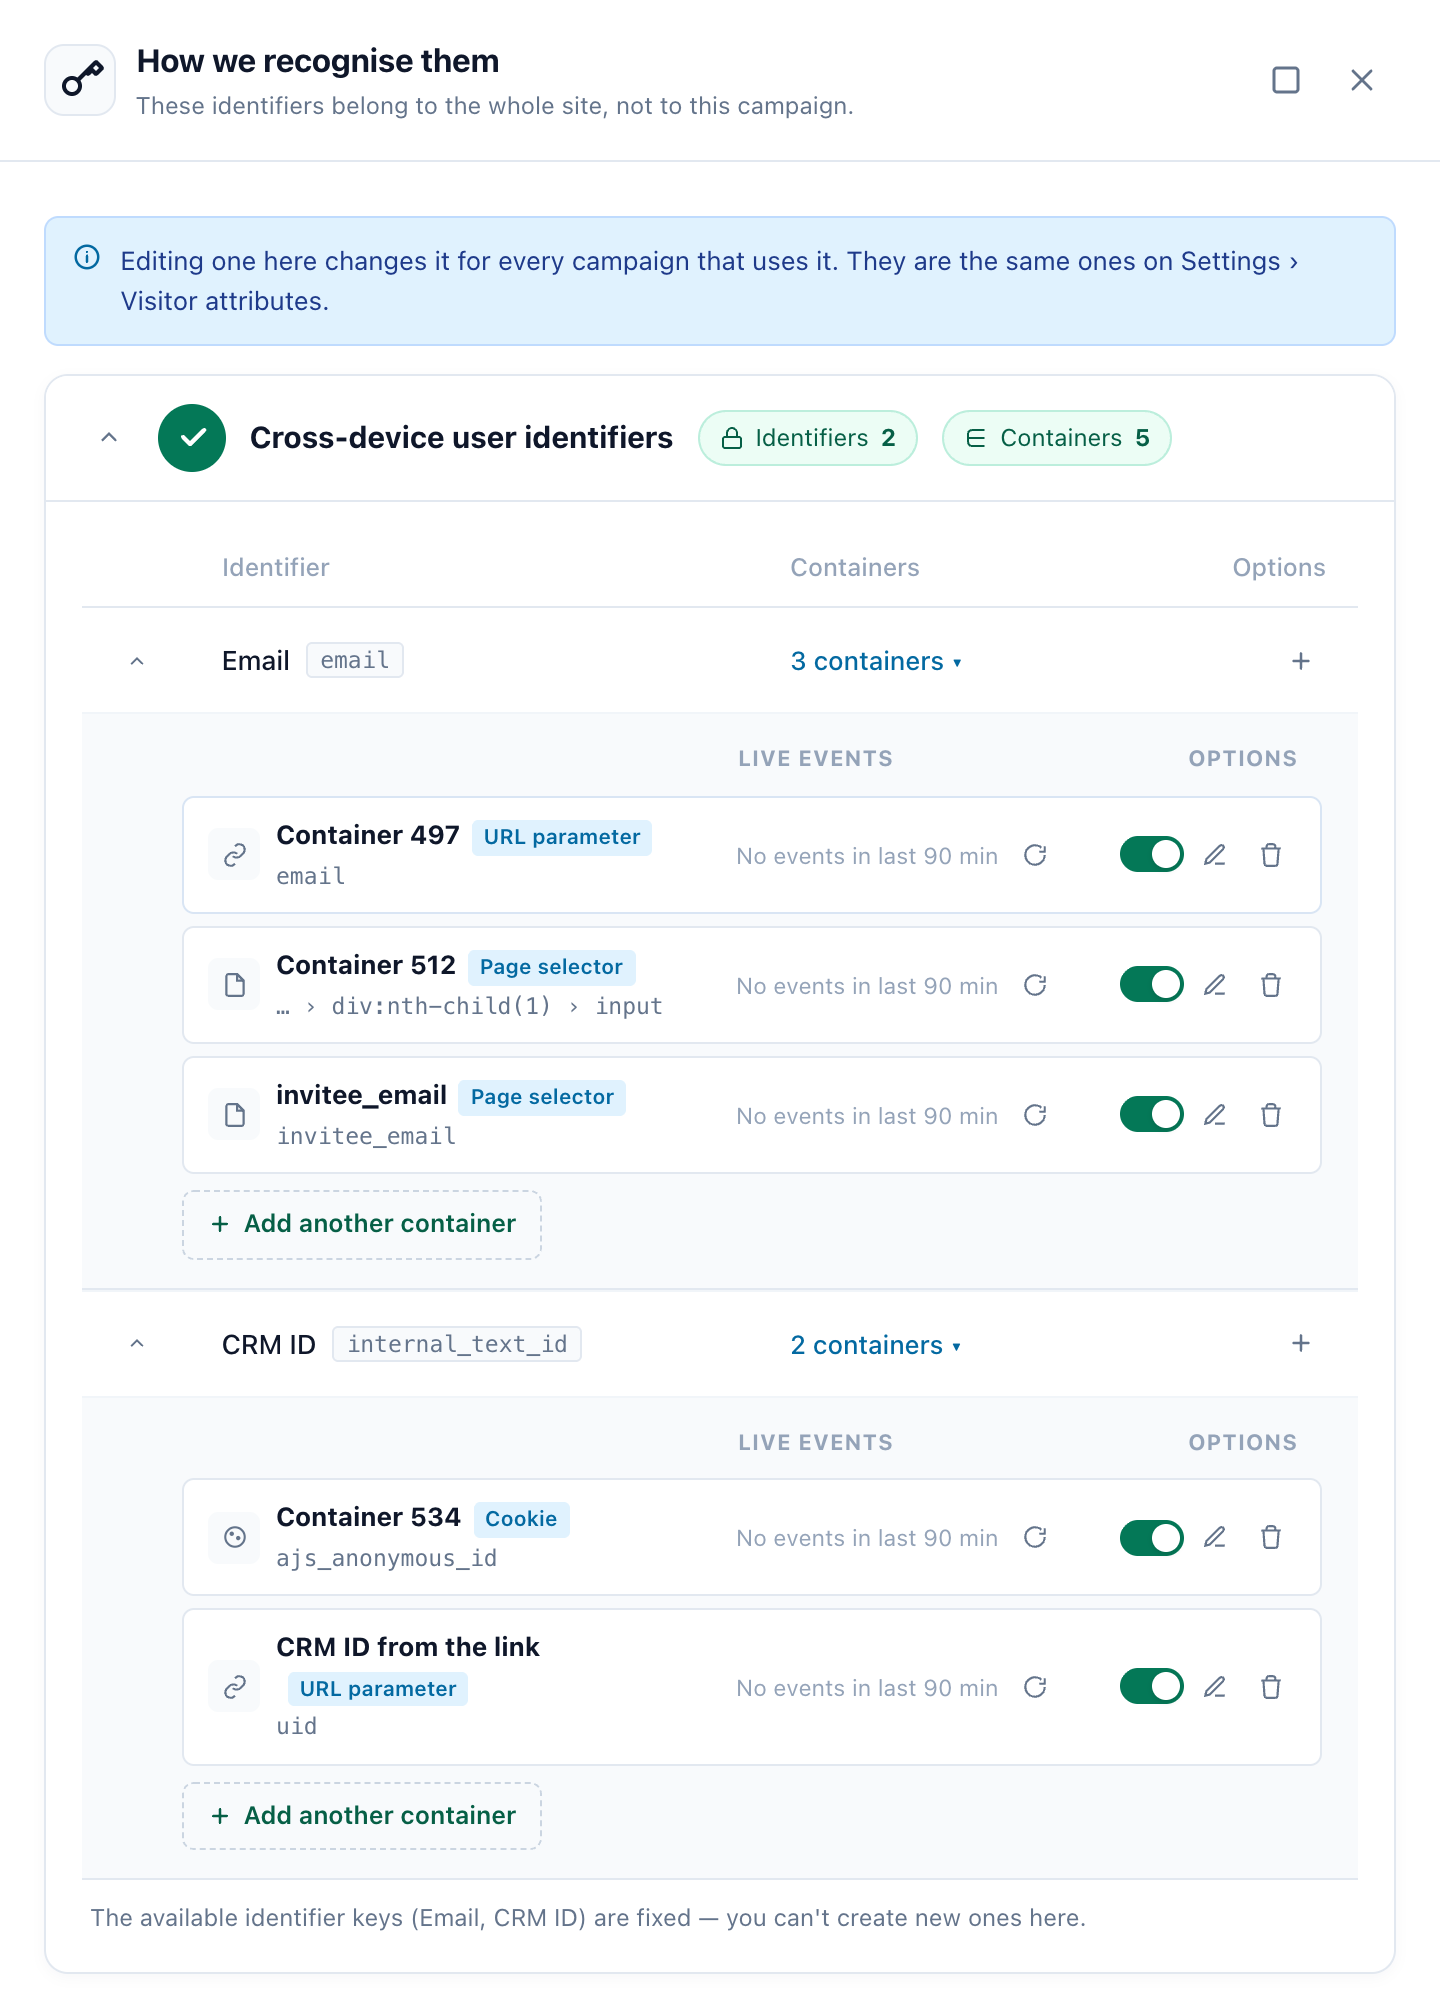Viewport: 1440px width, 2000px height.
Task: Click the page icon for Container 512
Action: pos(235,985)
